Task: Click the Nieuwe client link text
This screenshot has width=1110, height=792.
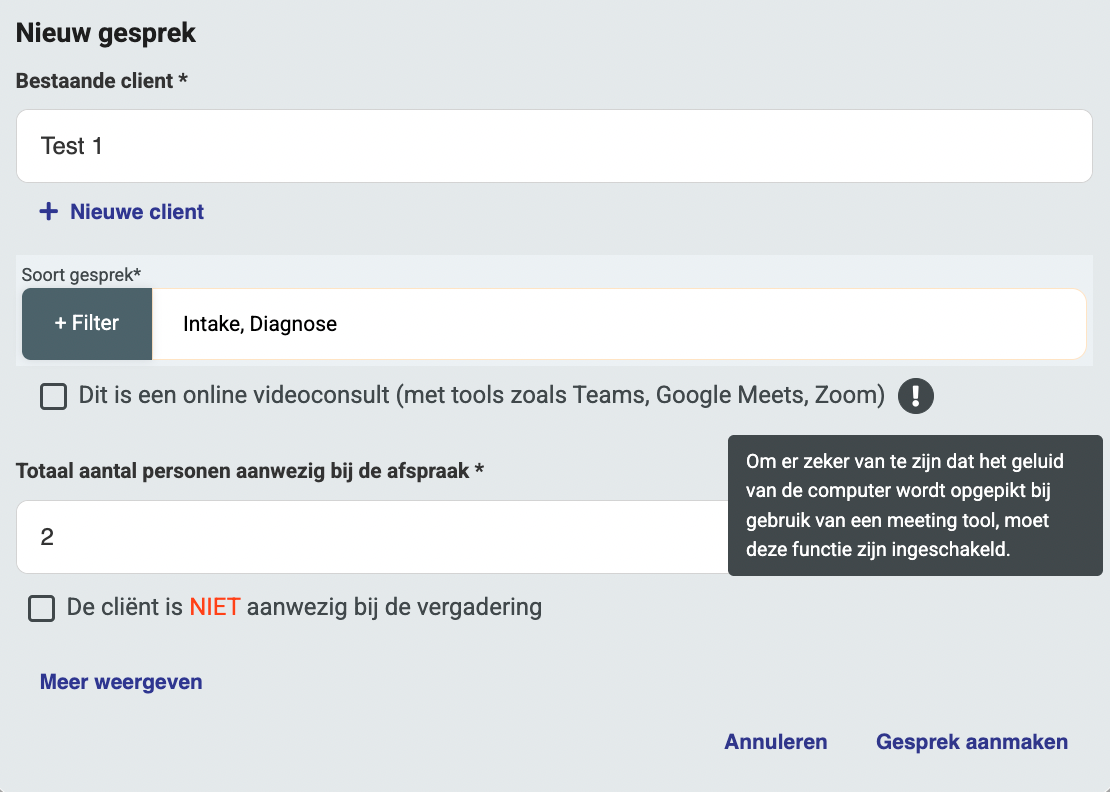Action: click(137, 212)
